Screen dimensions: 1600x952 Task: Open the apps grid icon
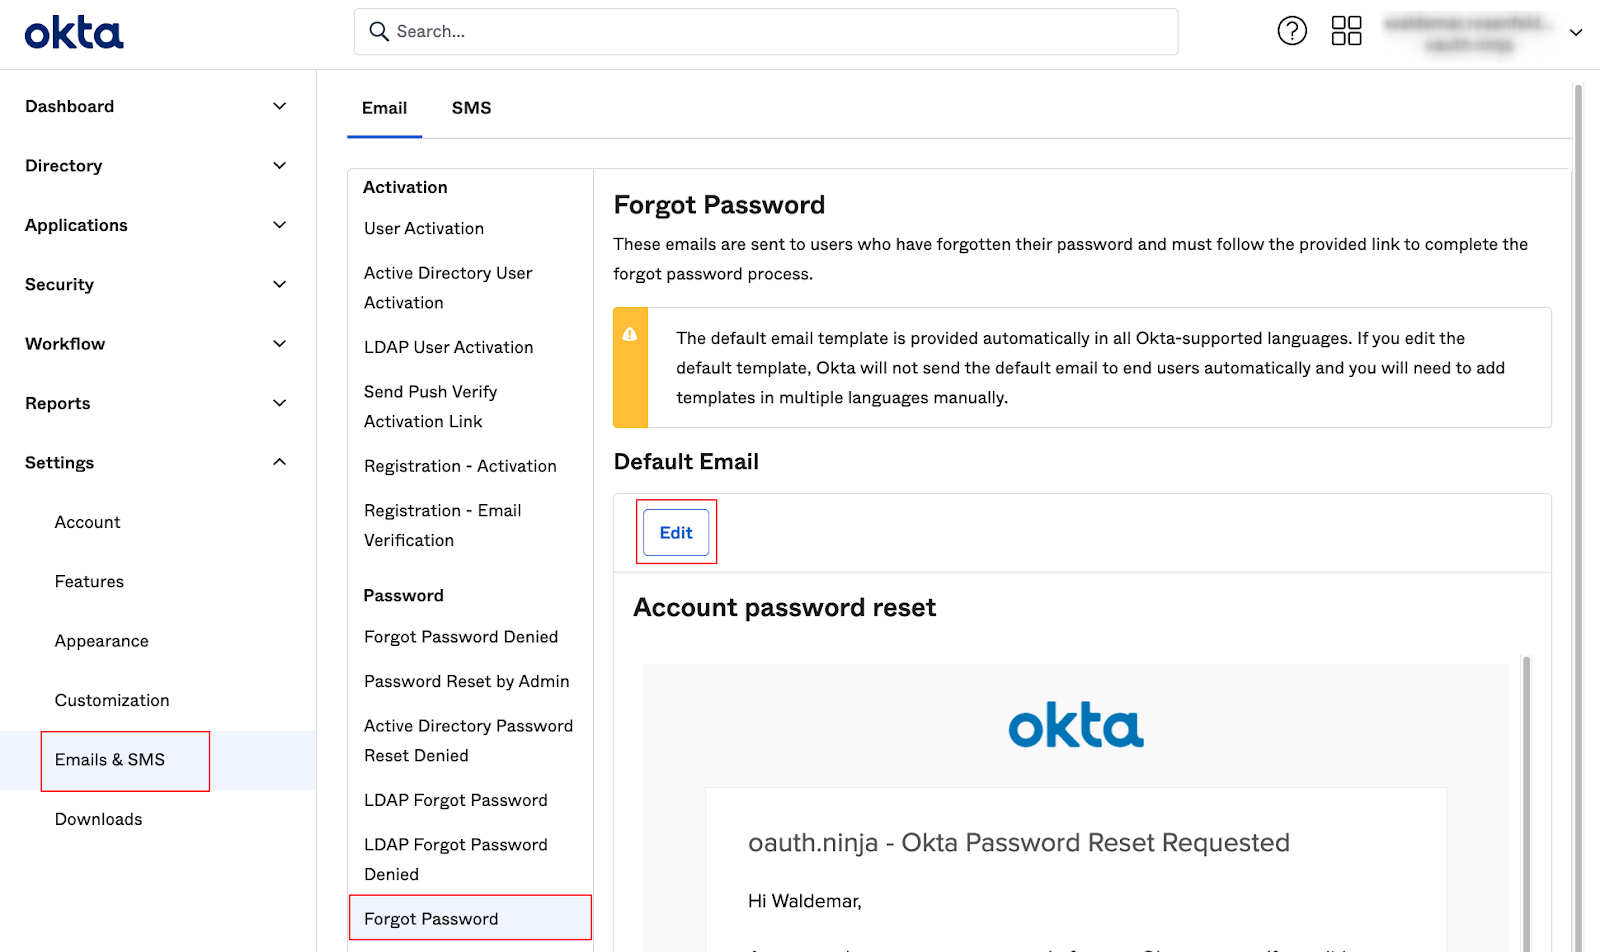1346,31
